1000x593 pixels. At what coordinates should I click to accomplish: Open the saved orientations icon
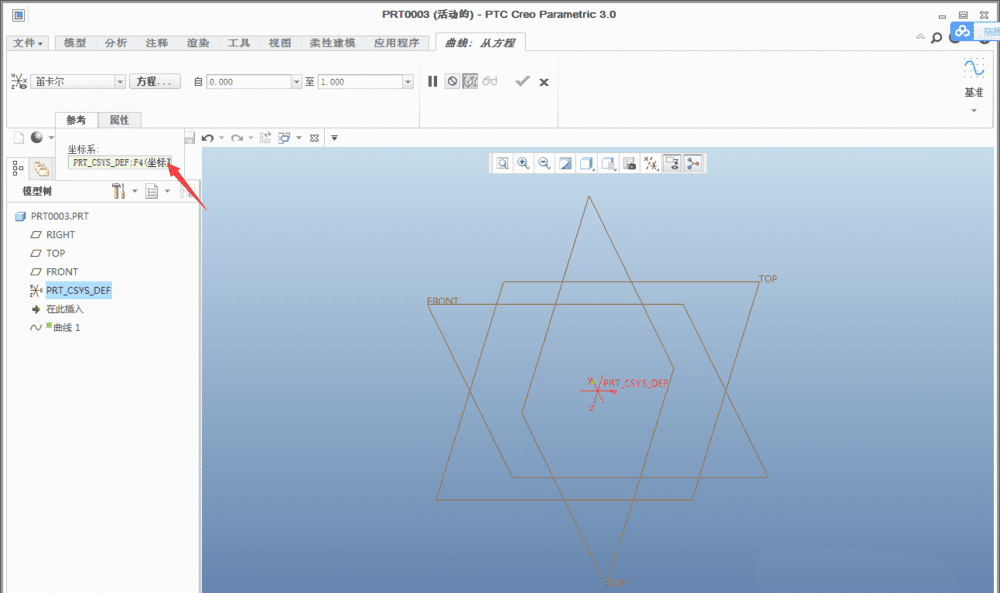tap(608, 164)
